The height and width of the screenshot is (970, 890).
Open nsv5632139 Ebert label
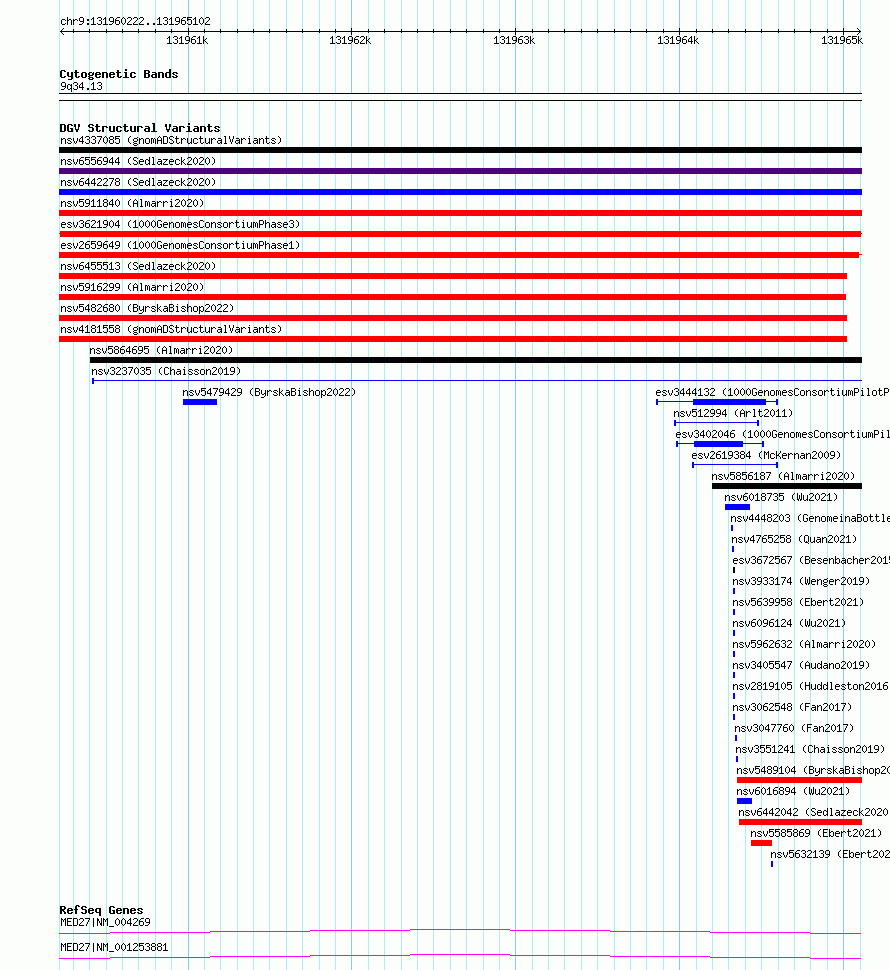[830, 856]
